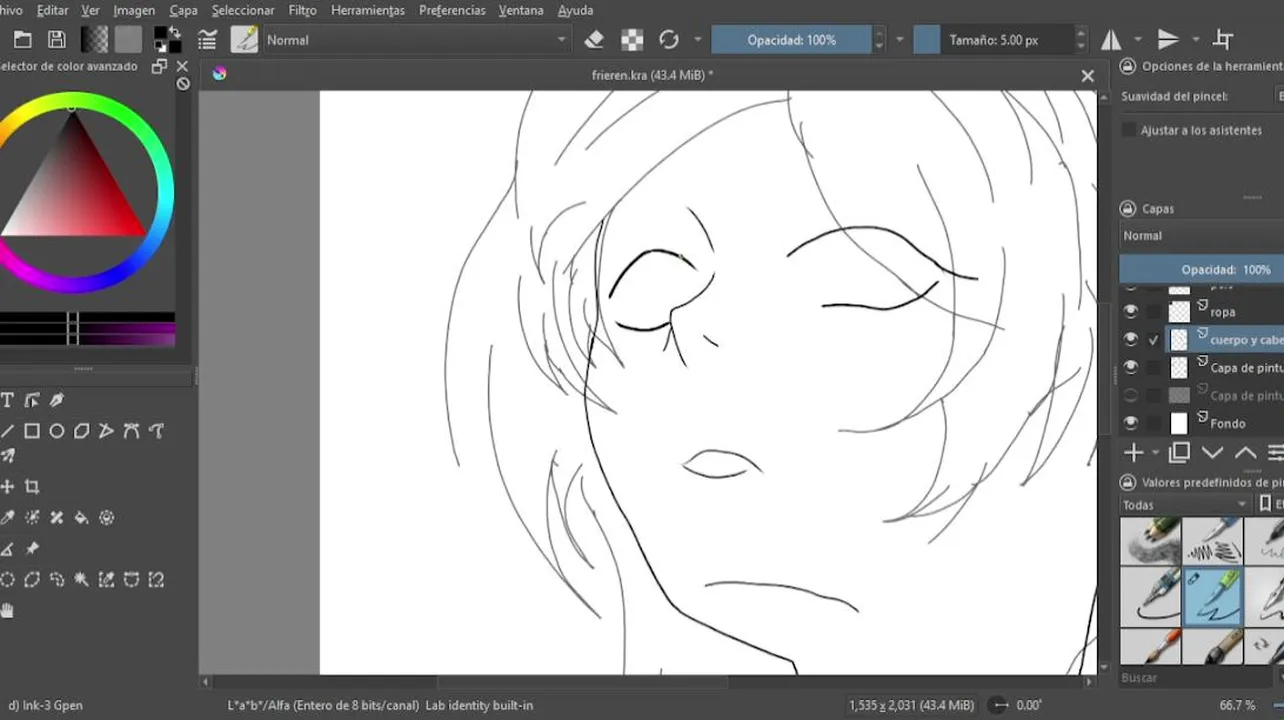Open Todas brush tag dropdown
This screenshot has height=720, width=1284.
coord(1185,505)
